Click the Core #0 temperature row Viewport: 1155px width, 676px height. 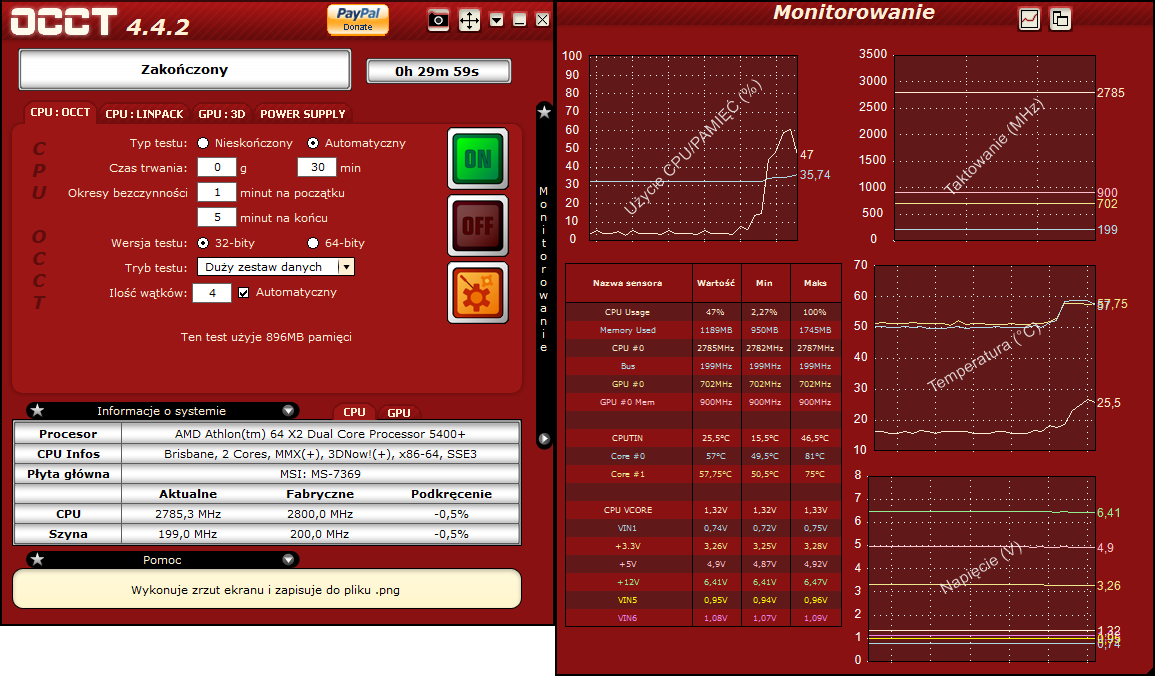click(703, 456)
